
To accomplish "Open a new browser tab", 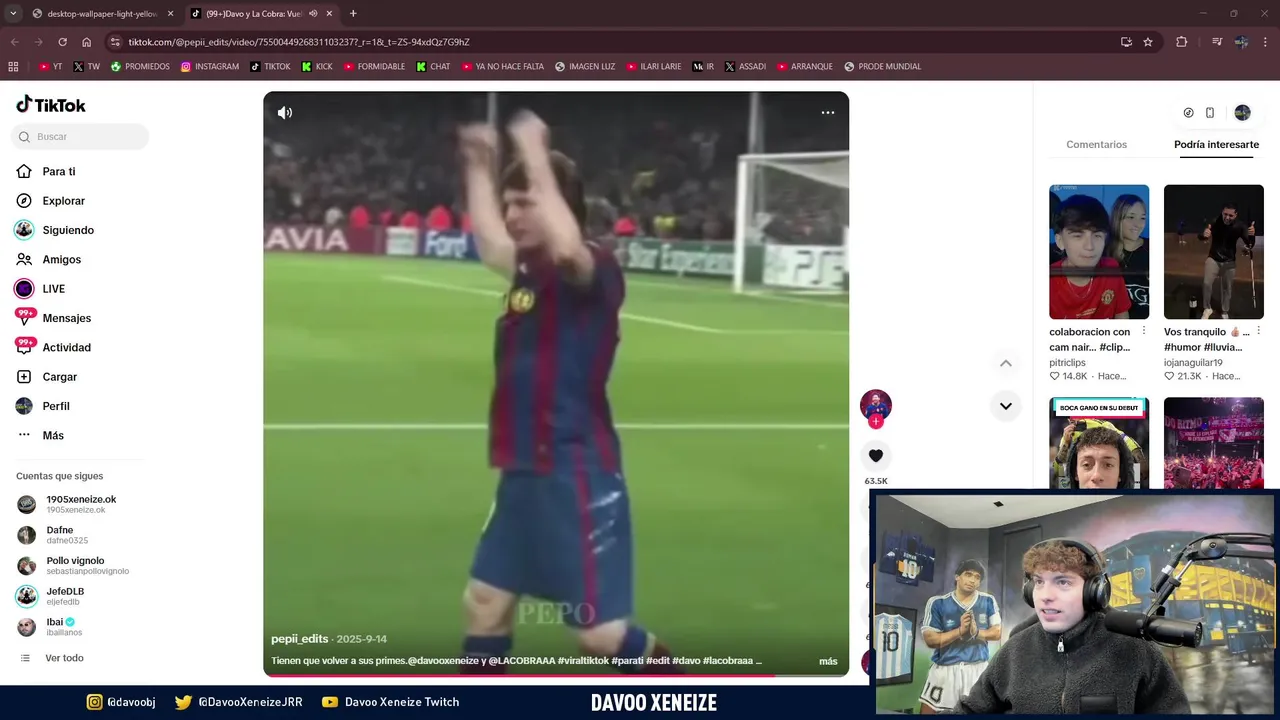I will pos(353,14).
